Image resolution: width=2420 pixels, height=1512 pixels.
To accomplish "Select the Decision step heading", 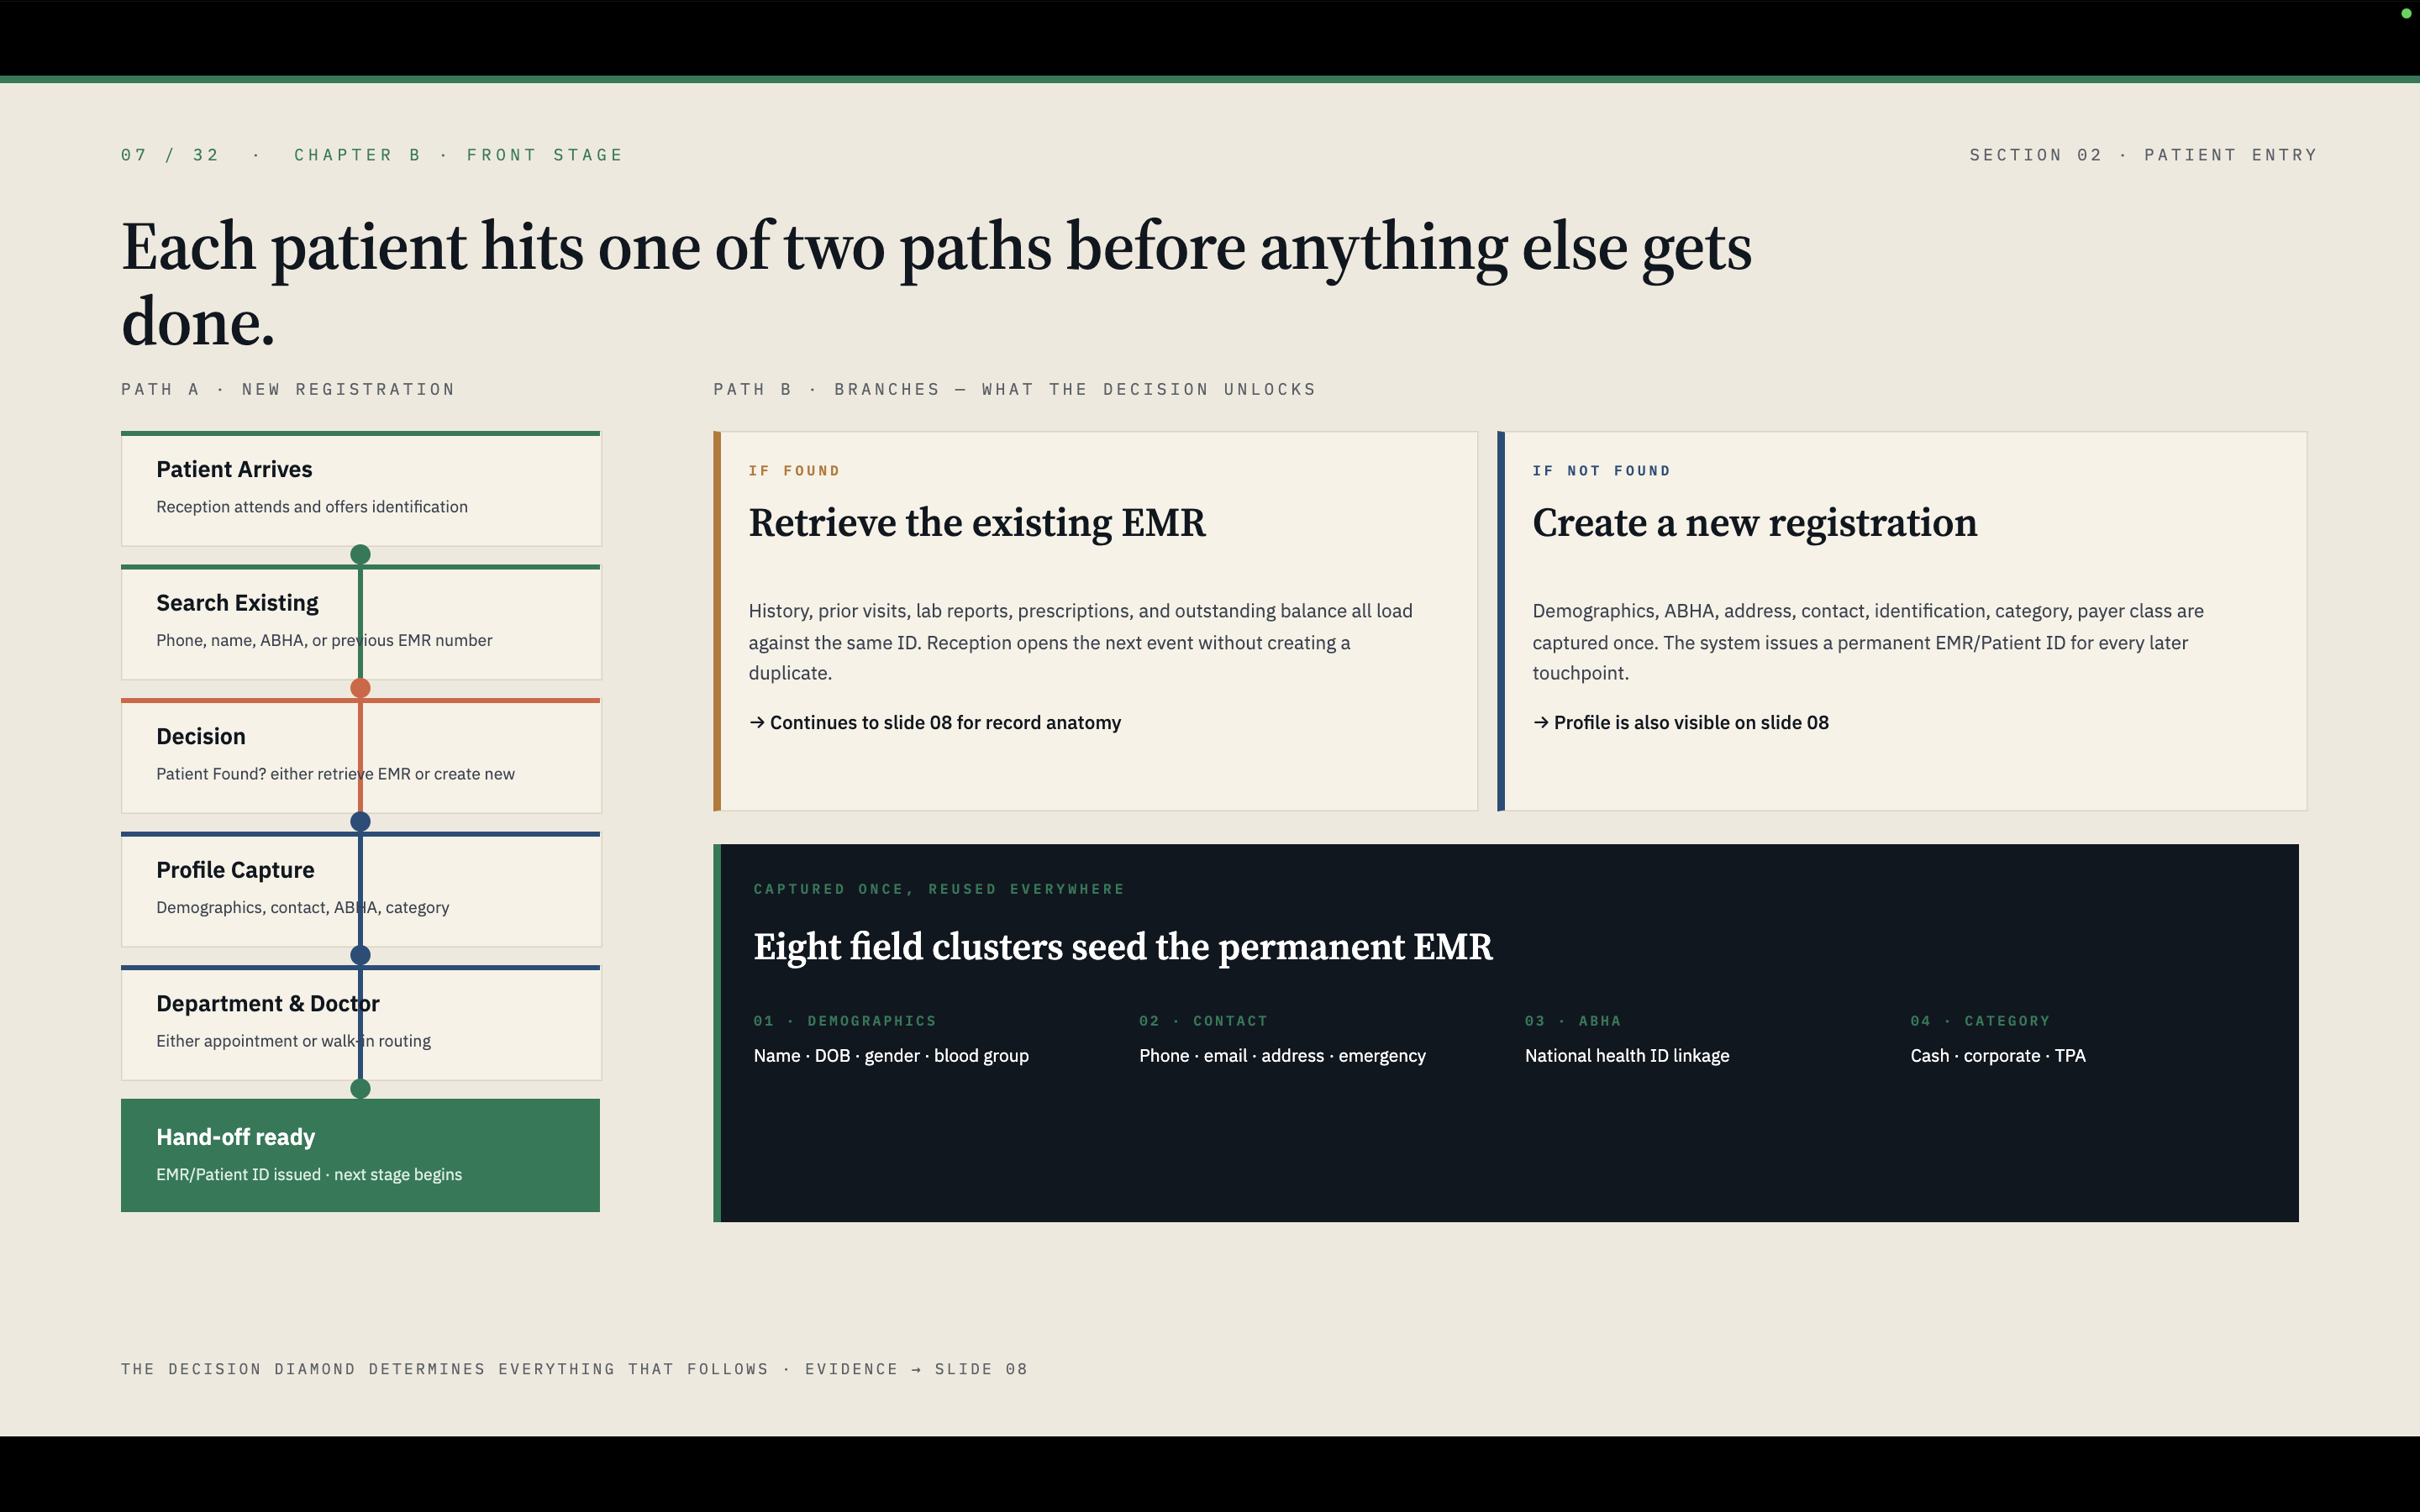I will [201, 736].
